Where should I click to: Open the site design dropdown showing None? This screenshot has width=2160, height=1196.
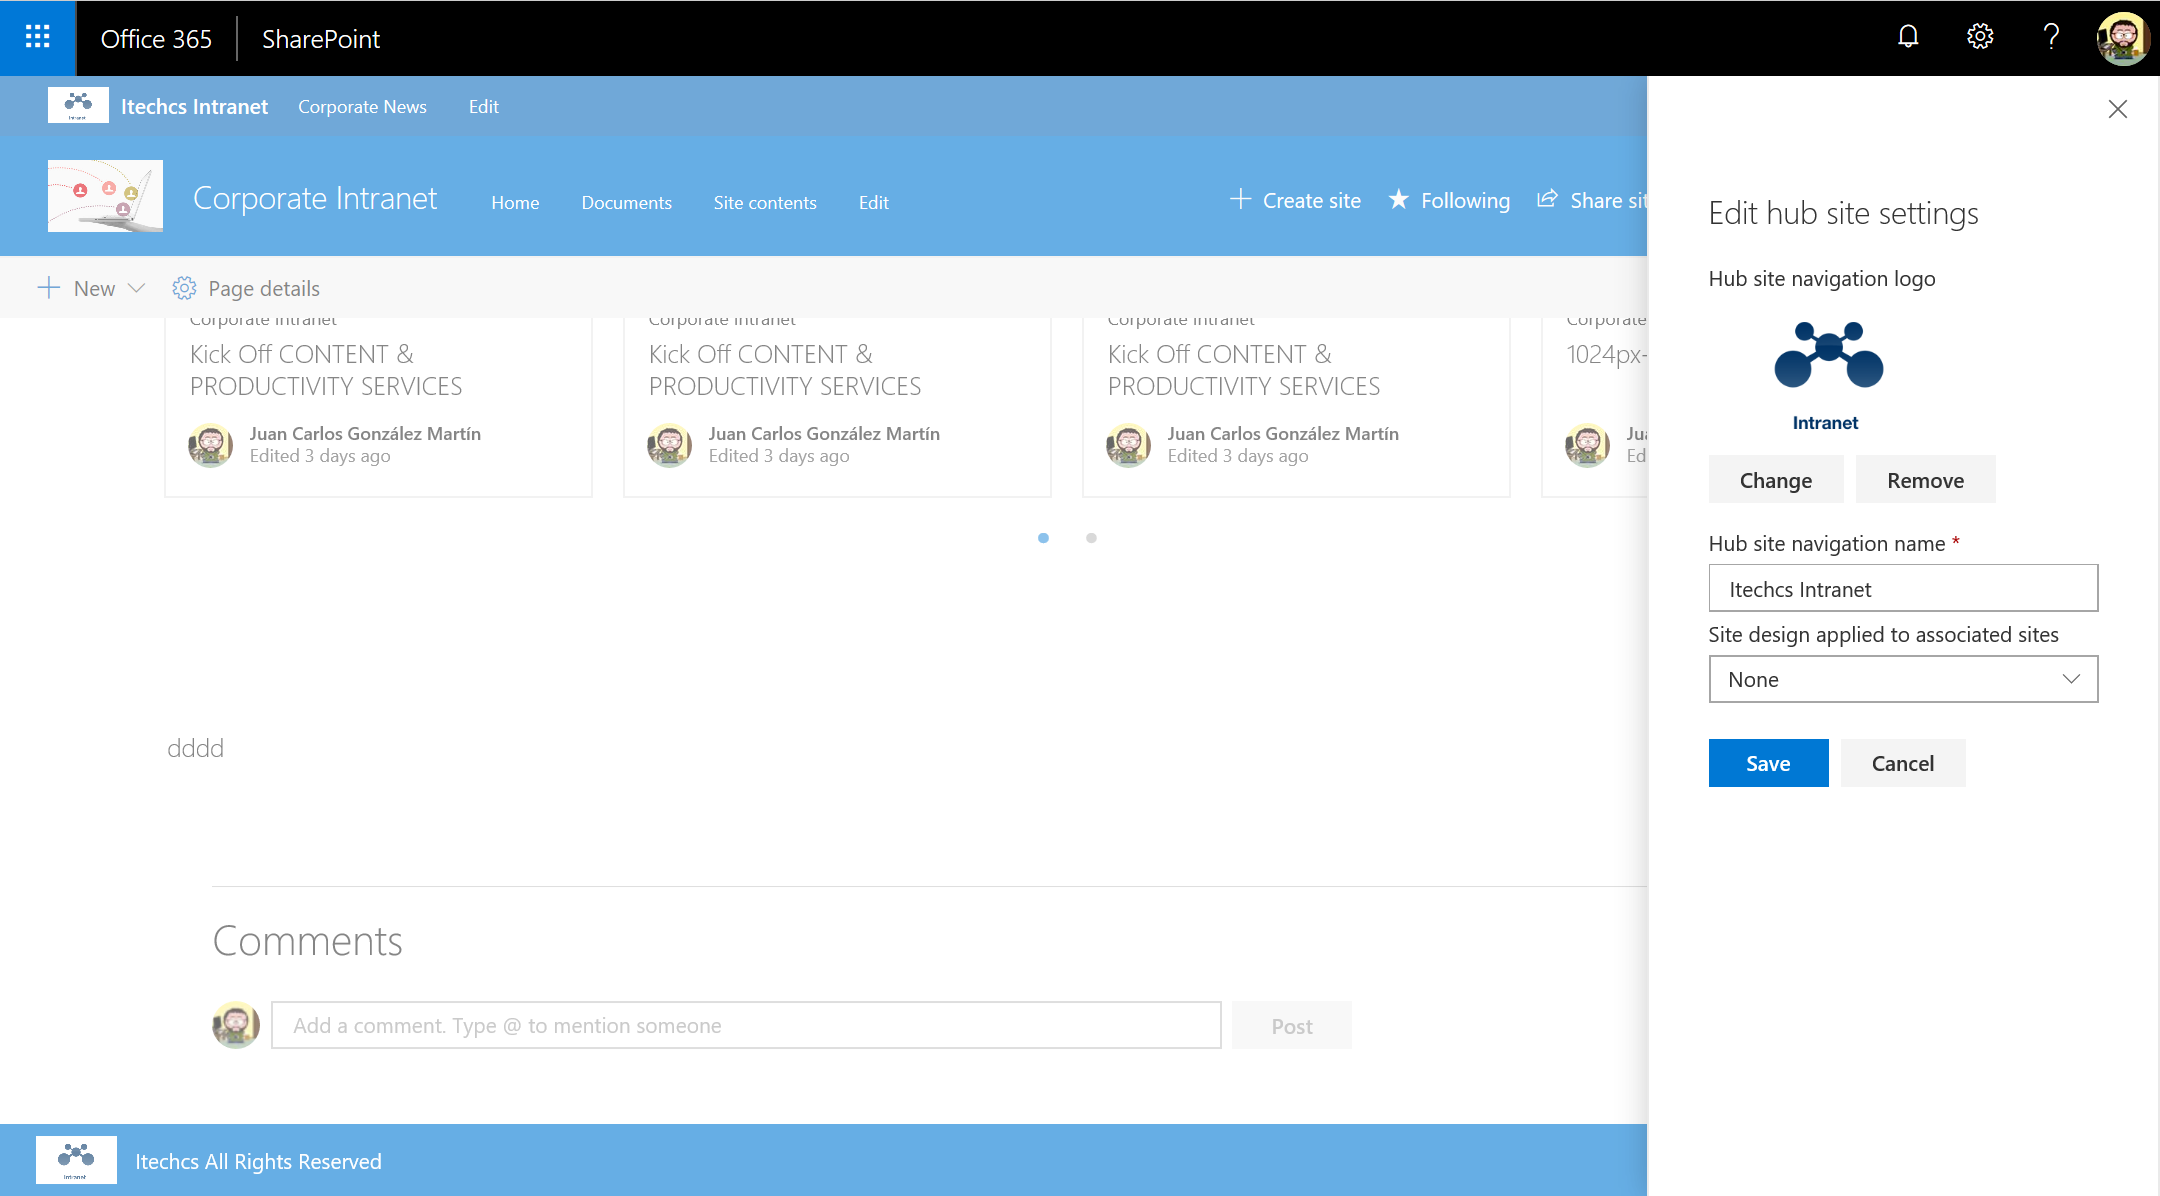tap(1902, 679)
